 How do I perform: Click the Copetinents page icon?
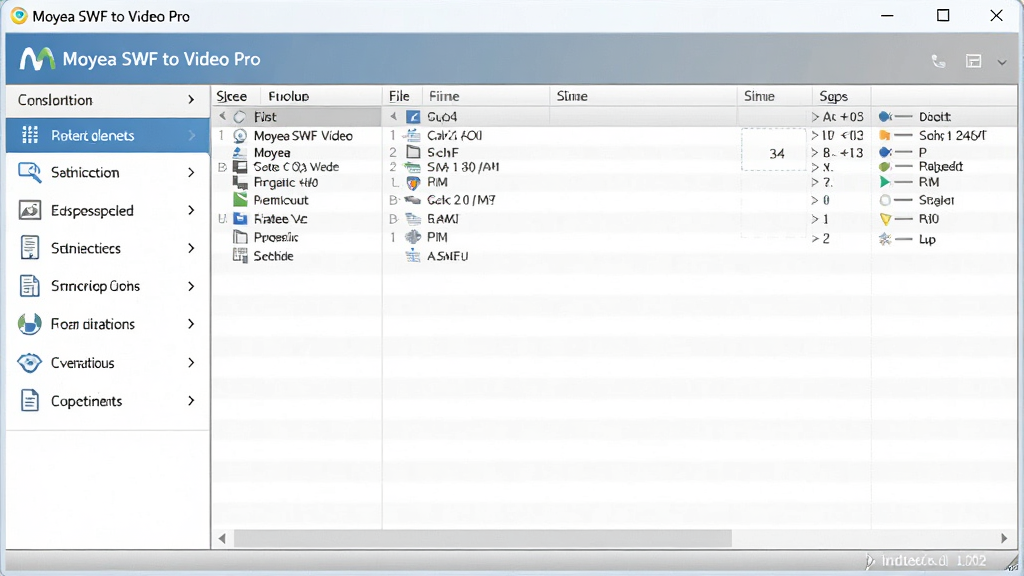[29, 400]
